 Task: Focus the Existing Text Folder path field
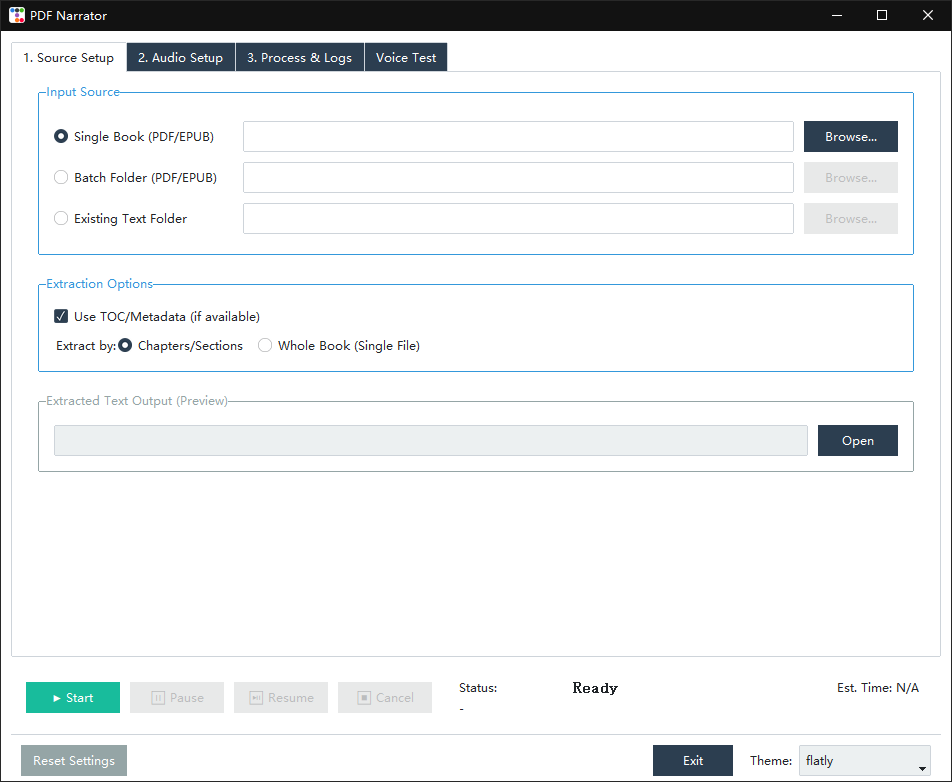(518, 219)
